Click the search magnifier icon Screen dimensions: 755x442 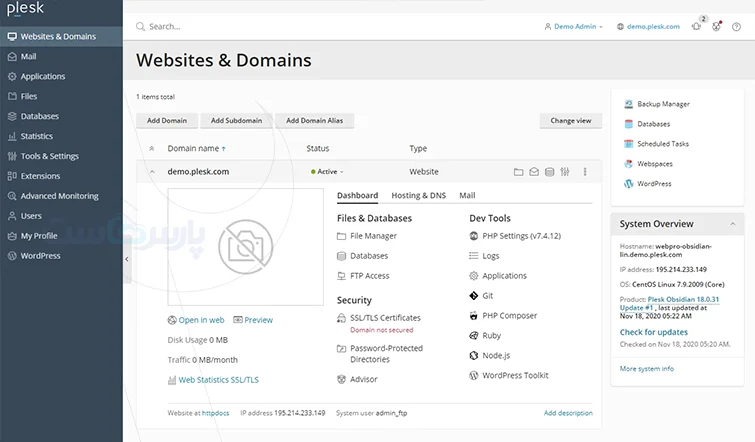coord(140,26)
